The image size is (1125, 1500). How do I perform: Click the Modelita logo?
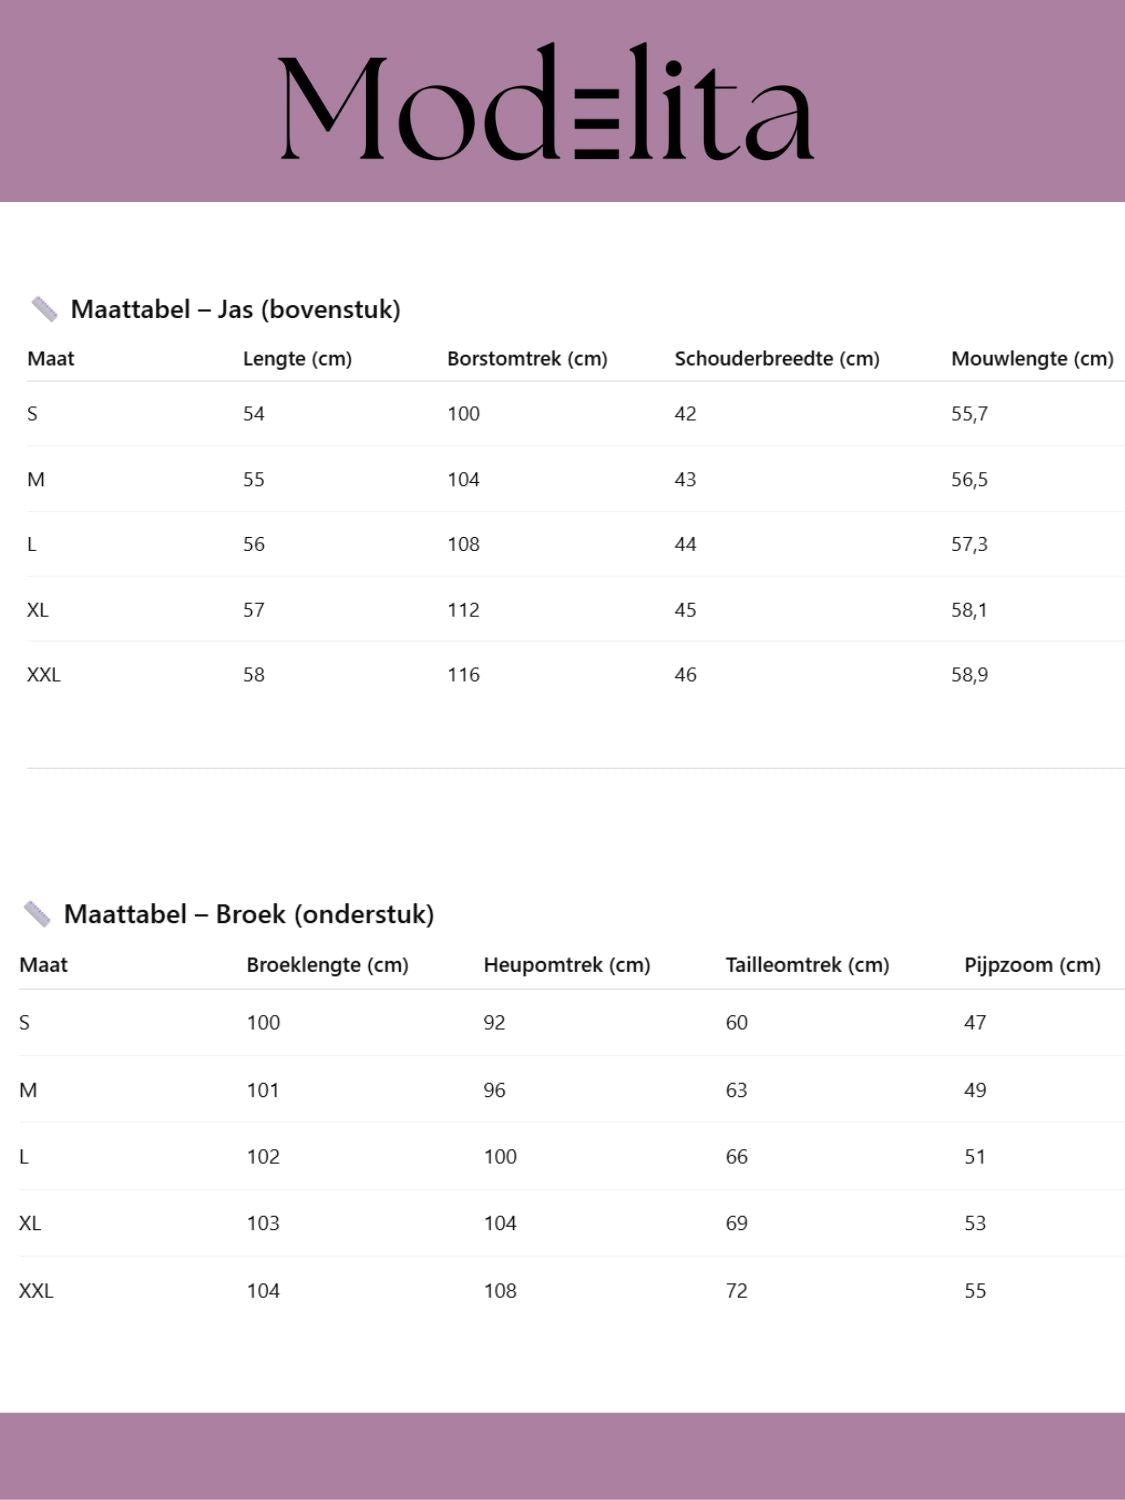point(546,103)
